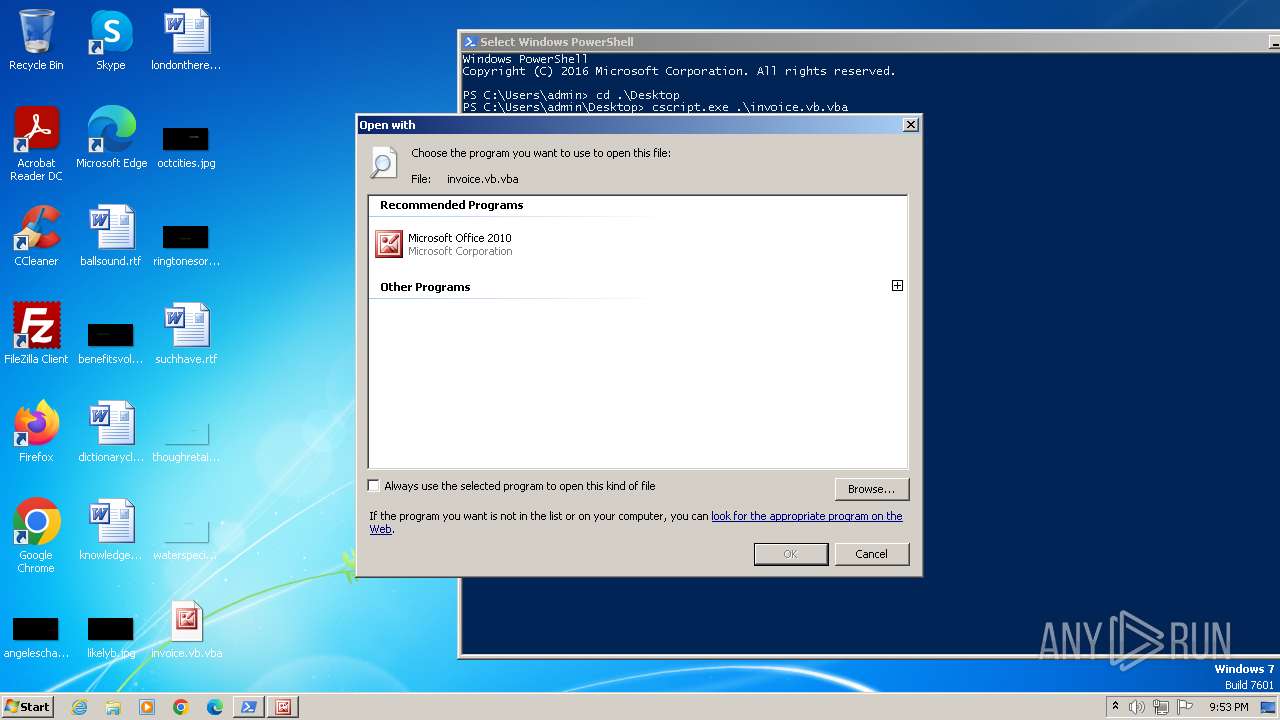1280x720 pixels.
Task: Expand the Other Programs section
Action: point(897,286)
